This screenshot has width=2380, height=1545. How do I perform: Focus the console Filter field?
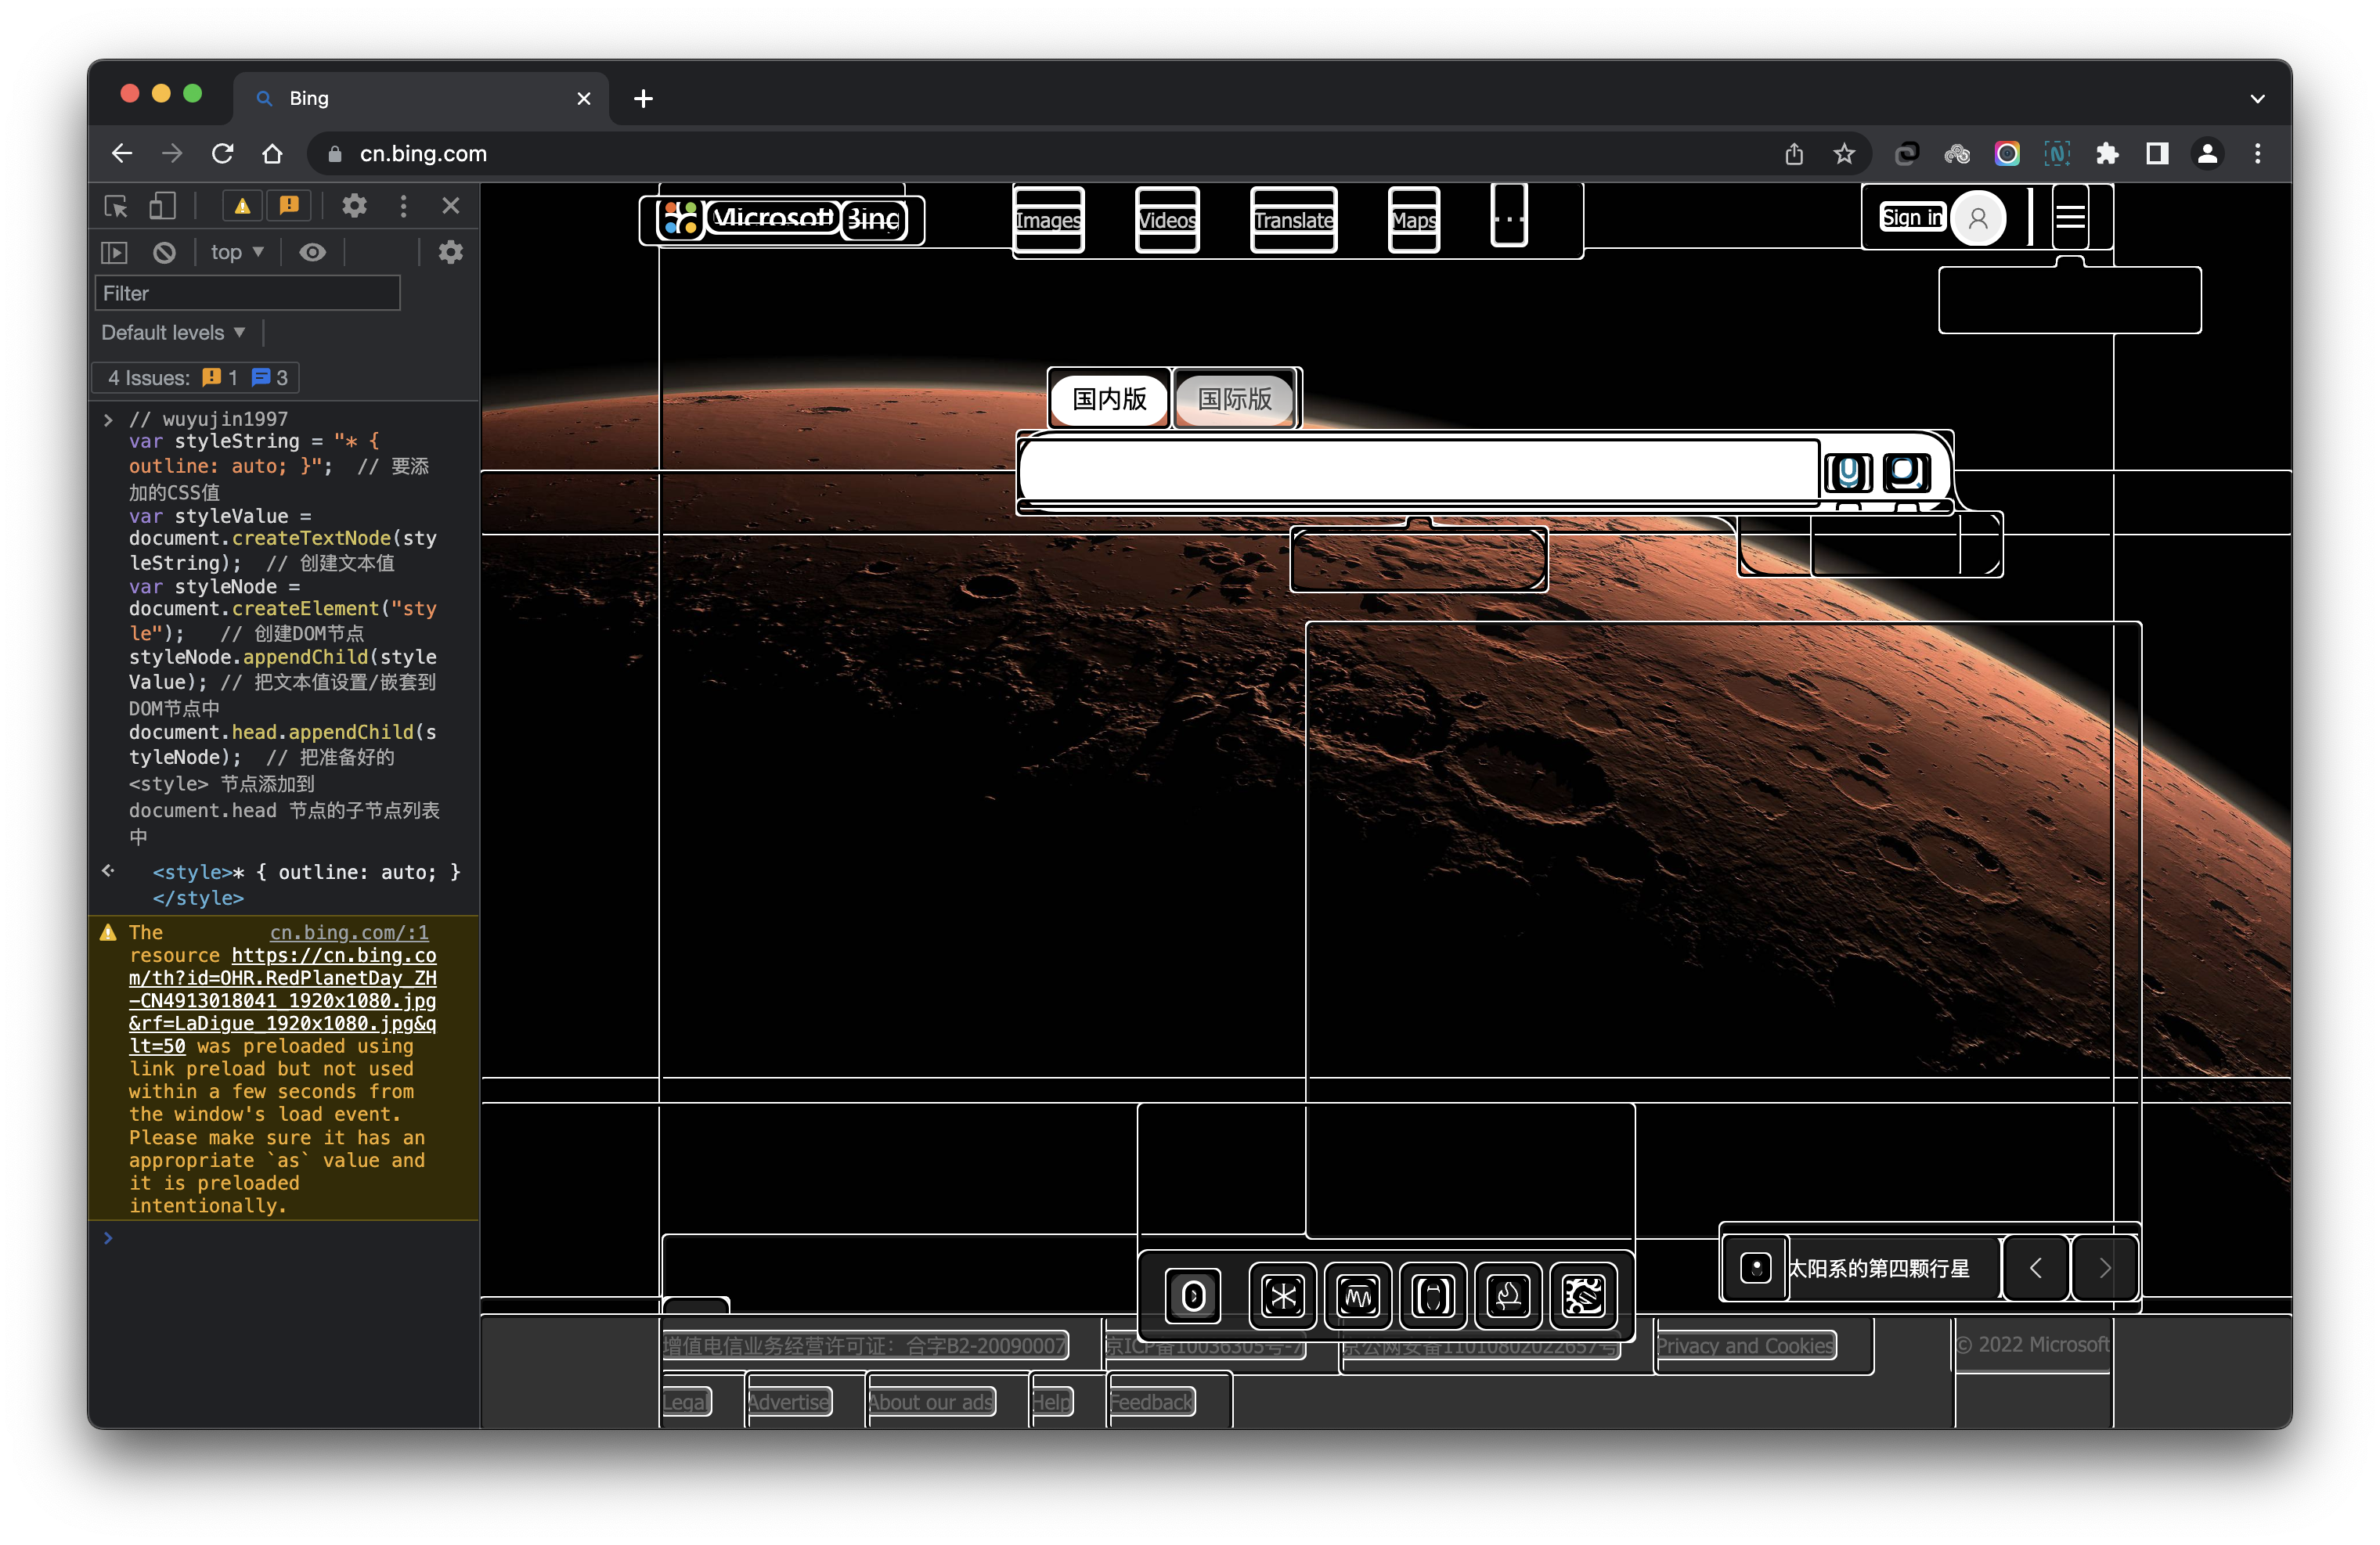tap(247, 293)
